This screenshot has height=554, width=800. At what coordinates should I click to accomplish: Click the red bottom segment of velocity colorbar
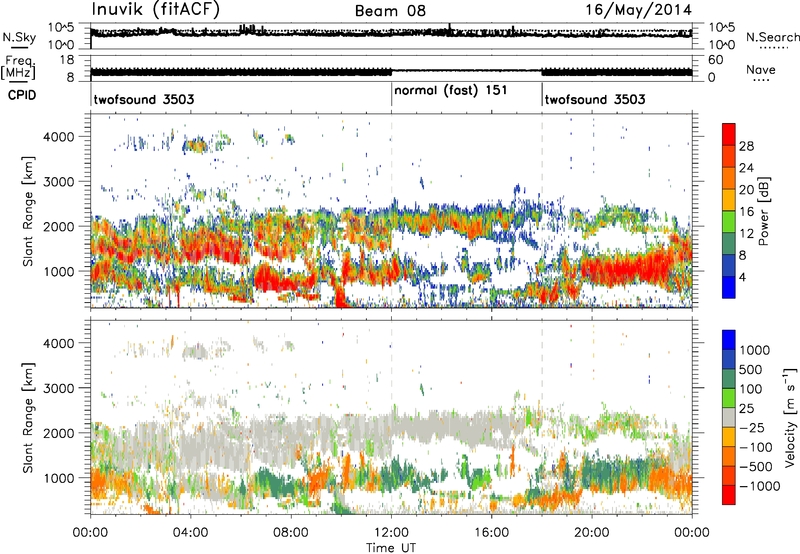coord(729,495)
